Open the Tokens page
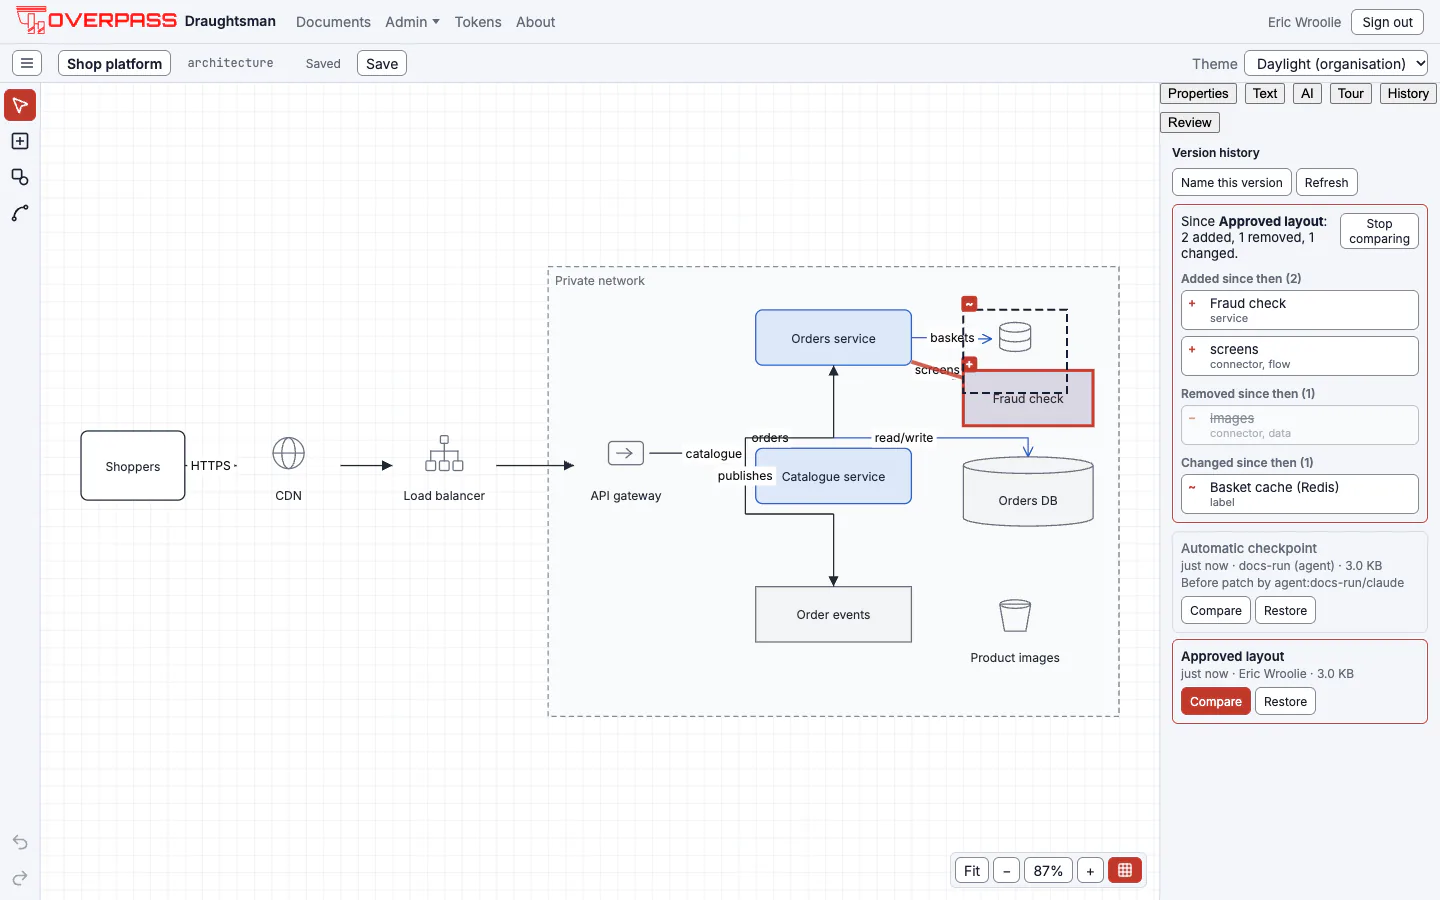 point(478,22)
